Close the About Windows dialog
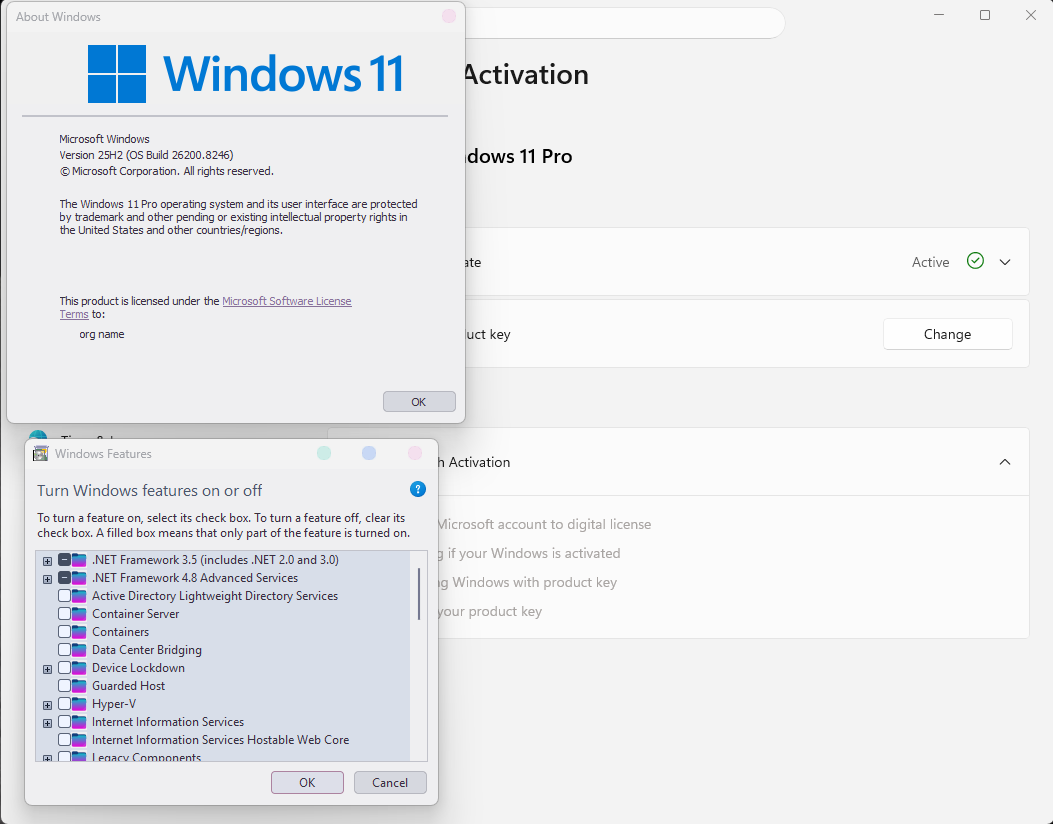 [x=449, y=16]
